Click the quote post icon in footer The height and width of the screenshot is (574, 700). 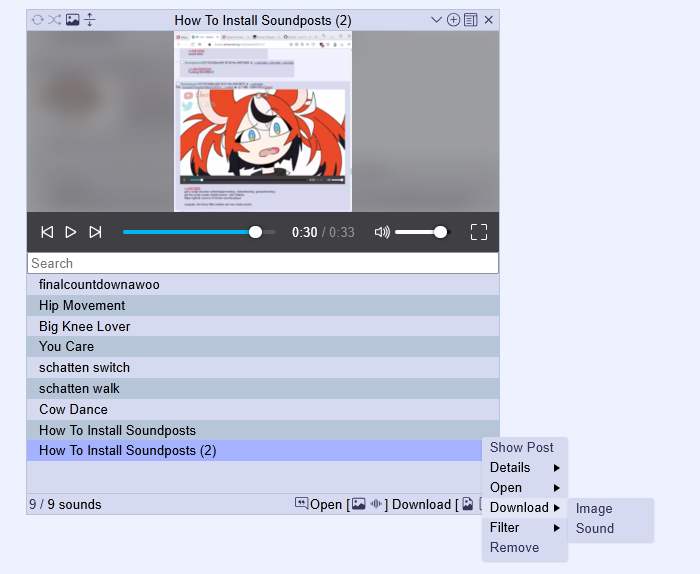301,503
